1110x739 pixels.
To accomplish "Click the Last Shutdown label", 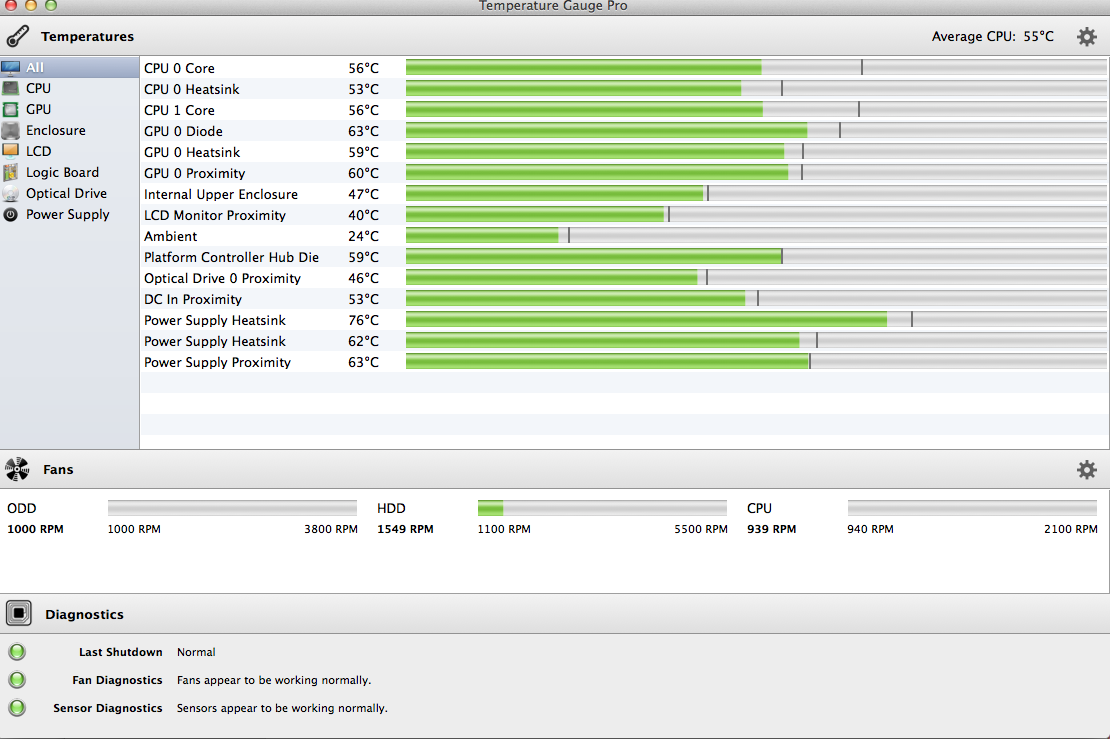I will 120,652.
